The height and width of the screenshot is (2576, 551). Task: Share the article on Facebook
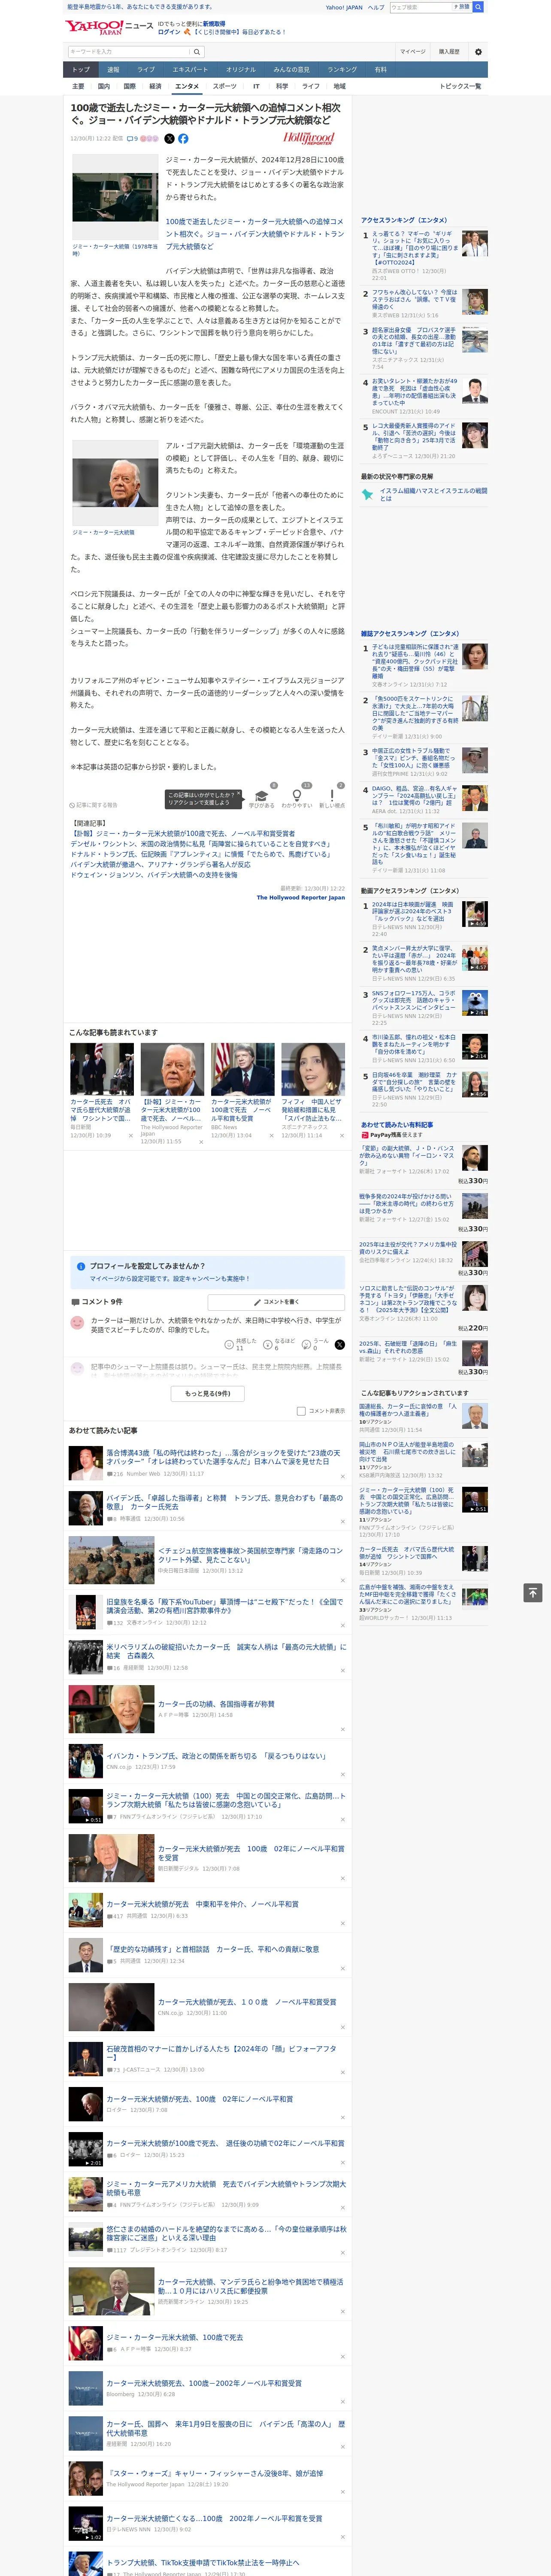(183, 139)
